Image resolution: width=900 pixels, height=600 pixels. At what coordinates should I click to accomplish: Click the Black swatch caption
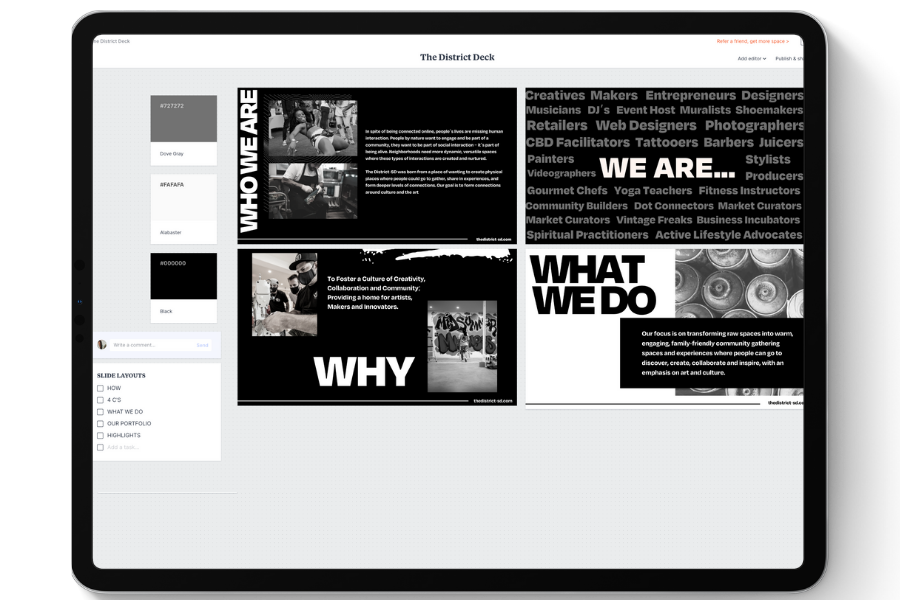coord(166,311)
